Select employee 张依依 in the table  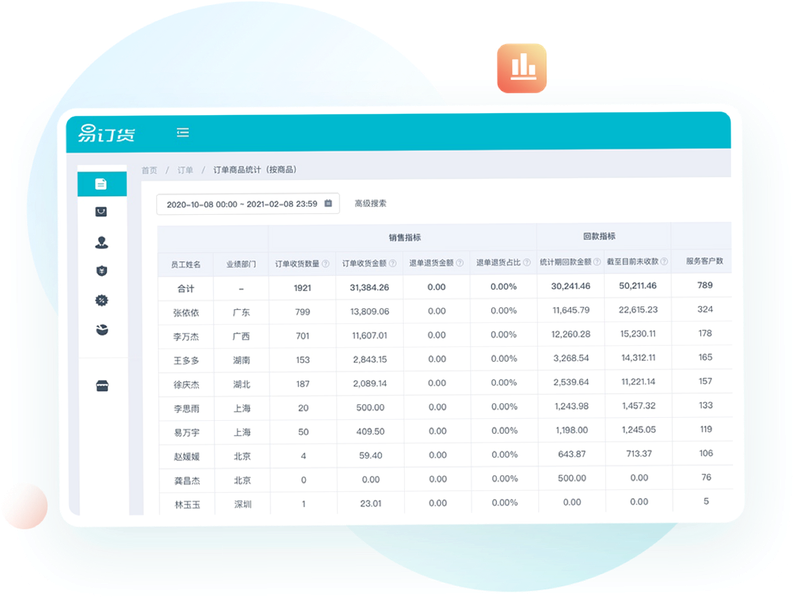[x=186, y=313]
